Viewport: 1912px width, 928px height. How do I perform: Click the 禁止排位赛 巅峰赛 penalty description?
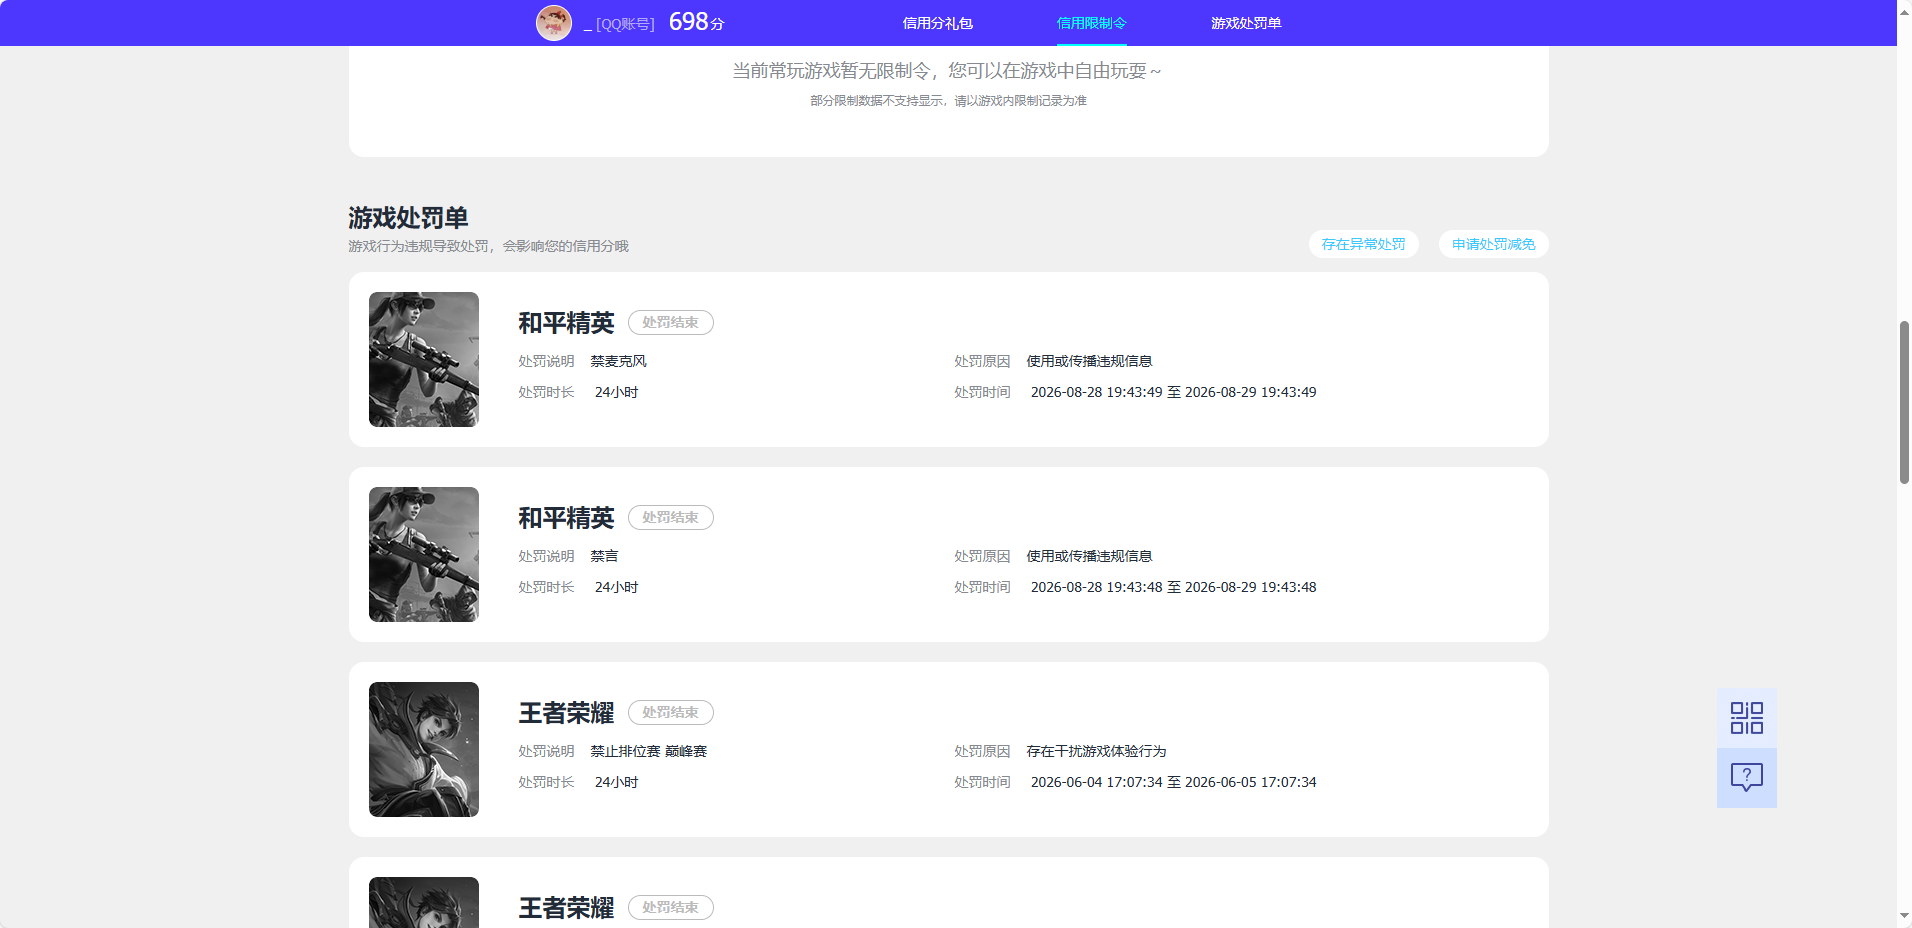pyautogui.click(x=648, y=751)
